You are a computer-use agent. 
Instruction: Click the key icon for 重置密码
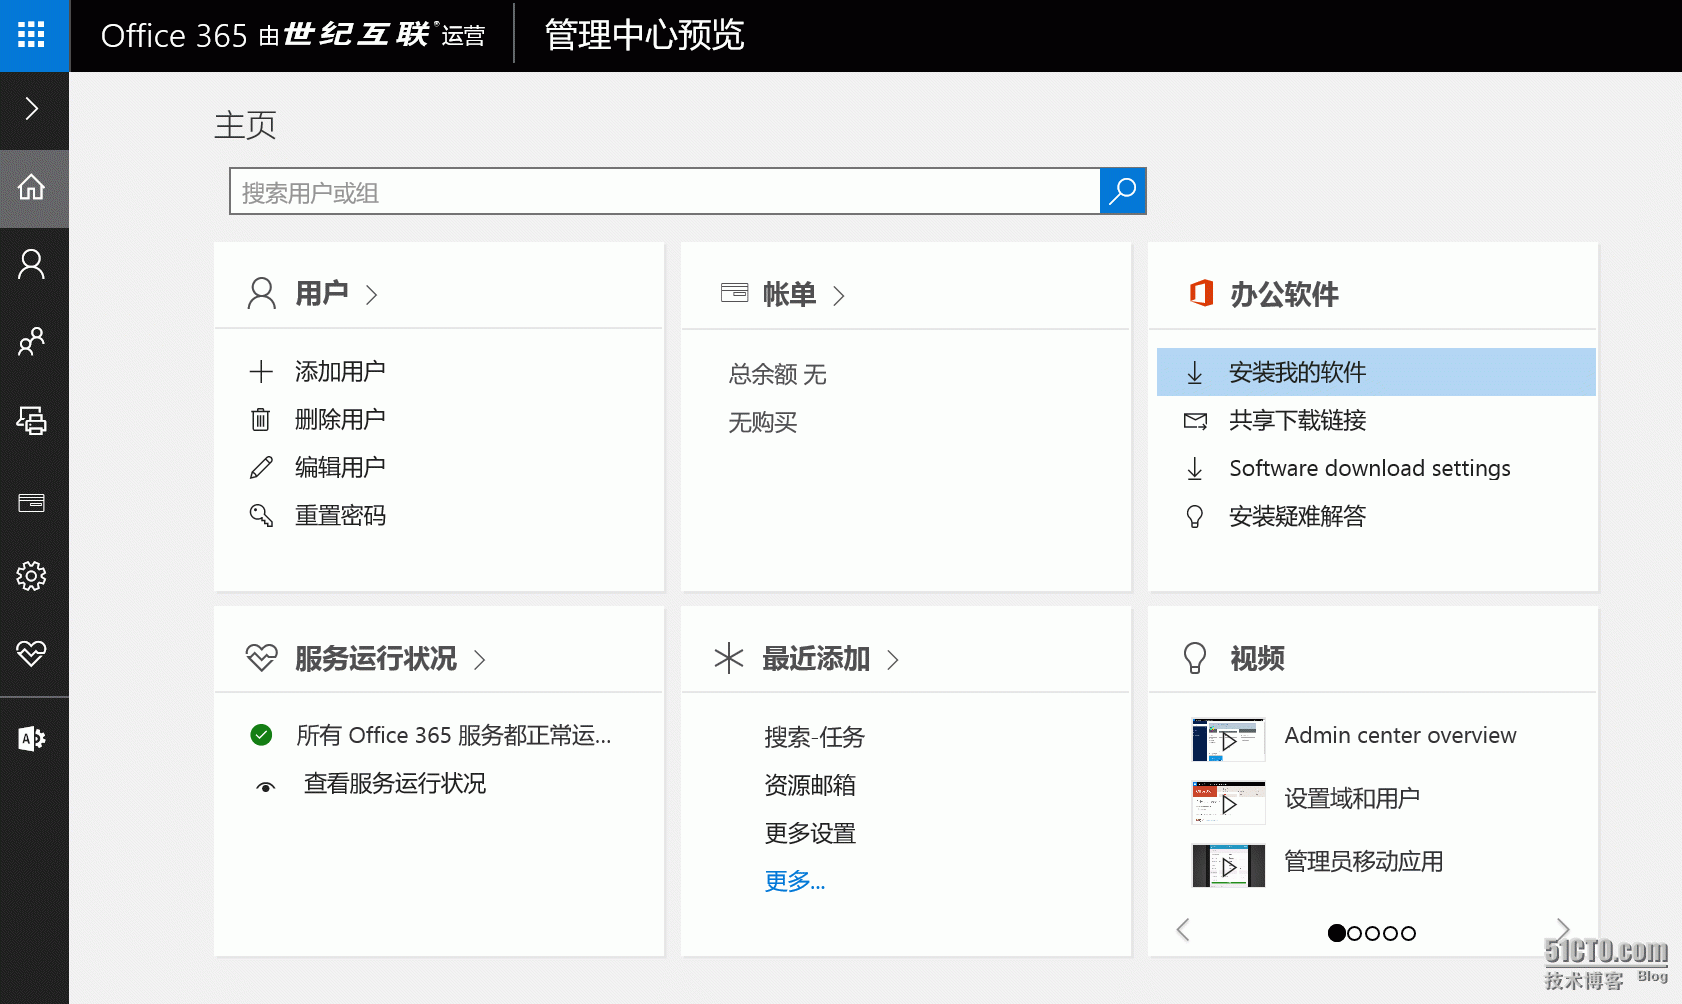(261, 515)
